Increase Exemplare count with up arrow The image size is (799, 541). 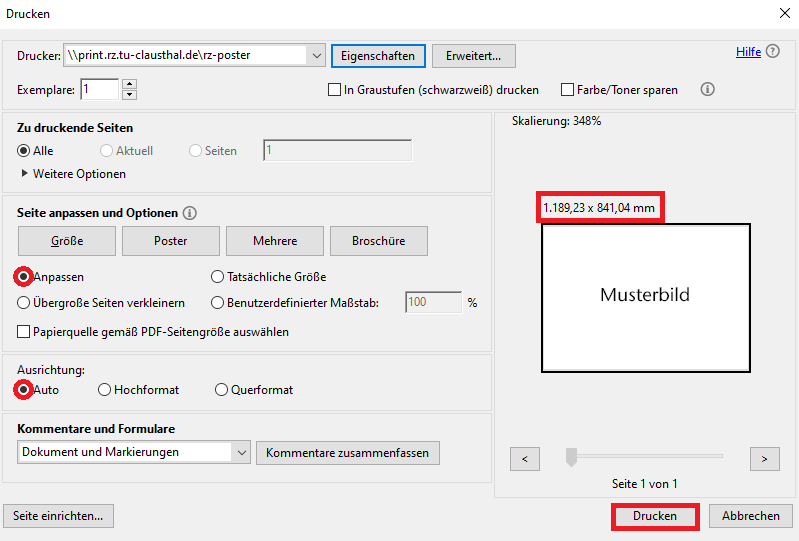128,85
